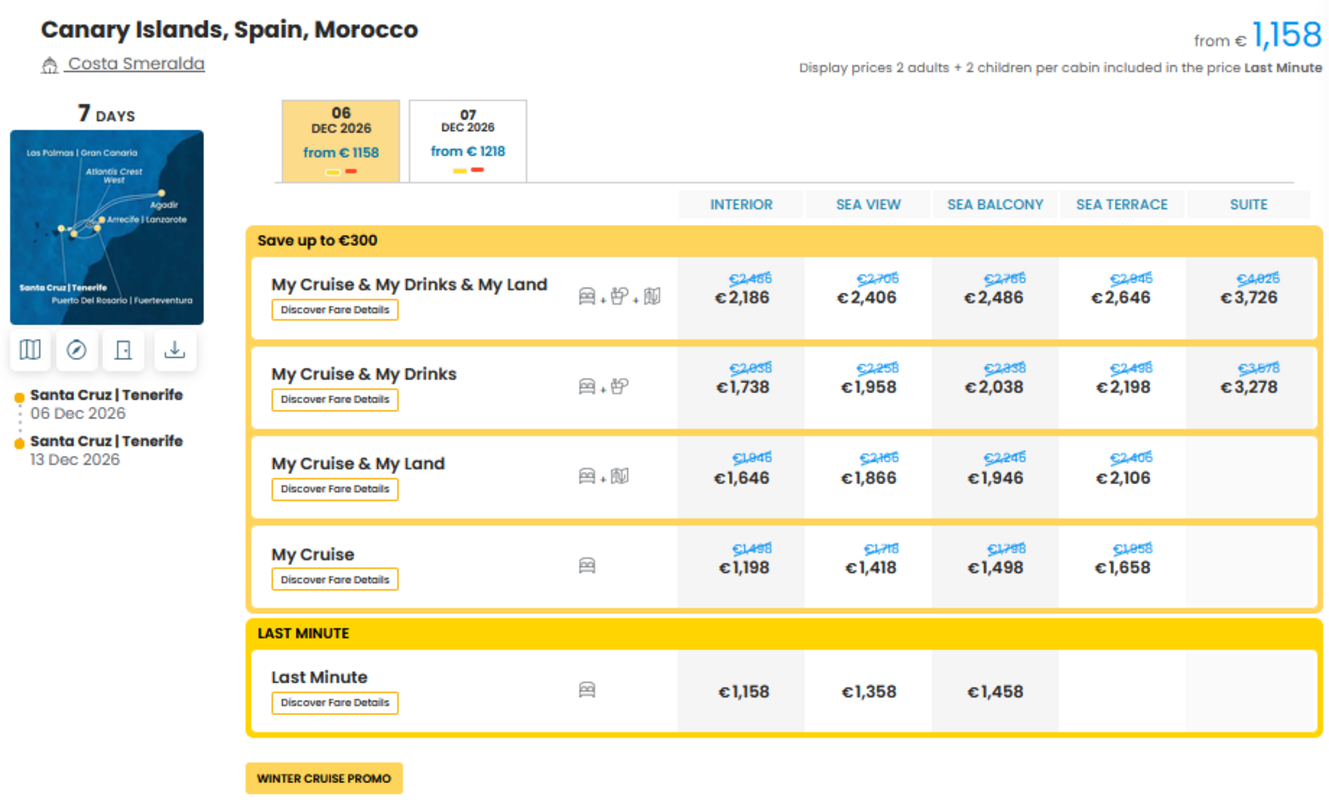Download the itinerary via download icon

(175, 350)
